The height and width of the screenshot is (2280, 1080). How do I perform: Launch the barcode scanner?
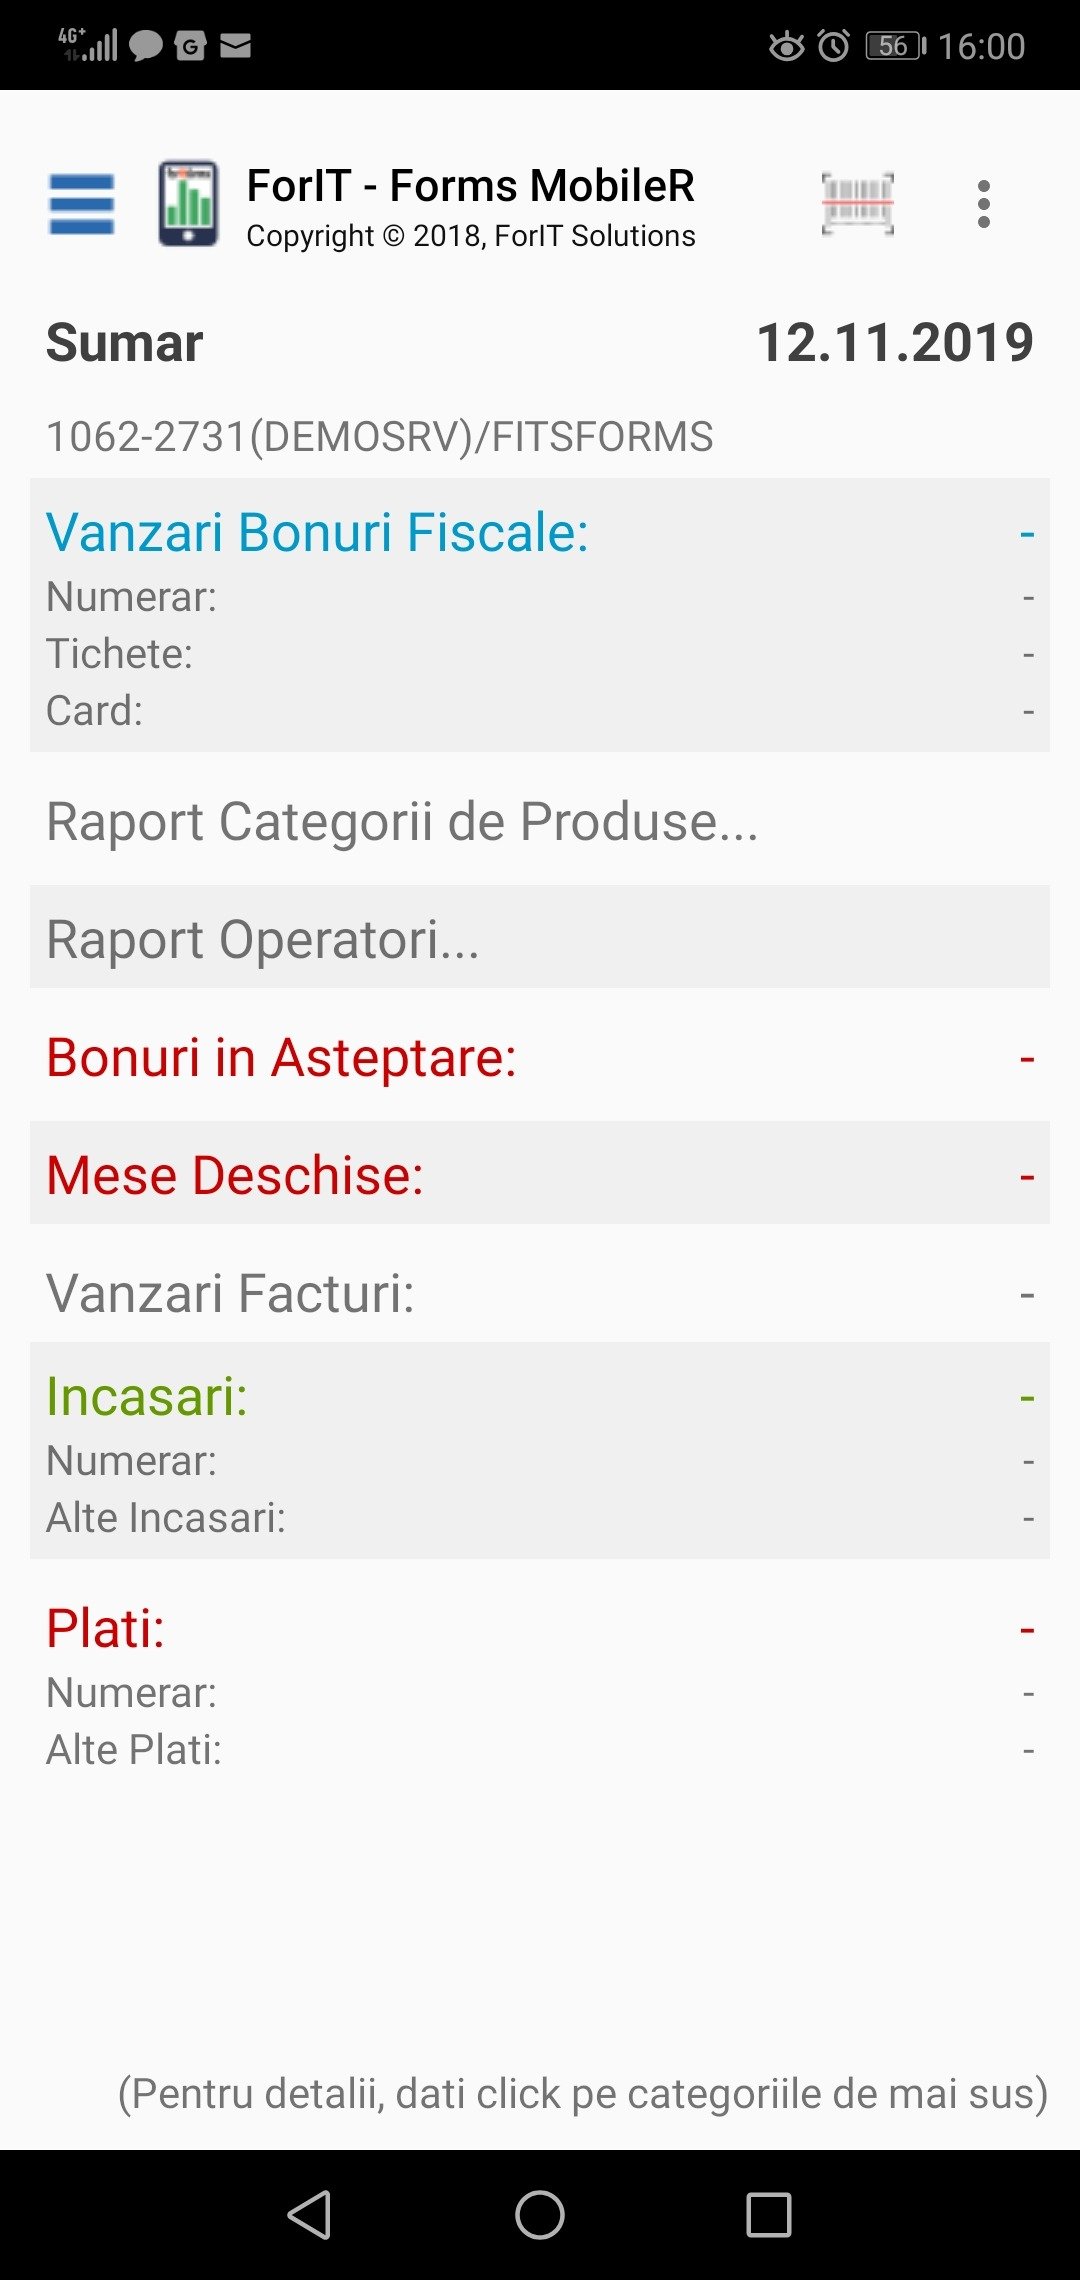pos(857,204)
